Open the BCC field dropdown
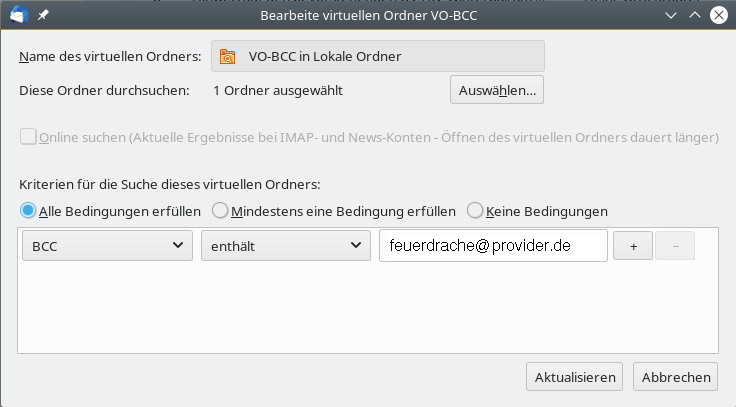 tap(107, 246)
